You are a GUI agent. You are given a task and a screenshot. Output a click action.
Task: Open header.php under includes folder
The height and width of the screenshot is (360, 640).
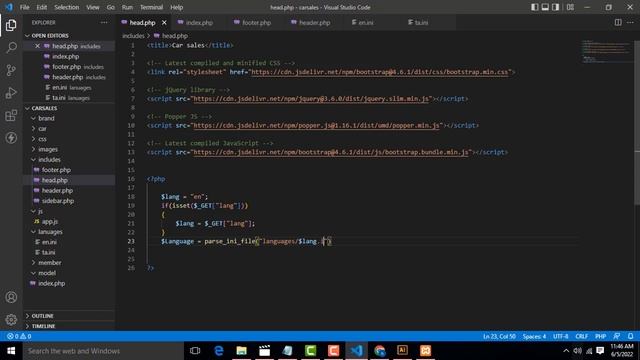tap(57, 191)
